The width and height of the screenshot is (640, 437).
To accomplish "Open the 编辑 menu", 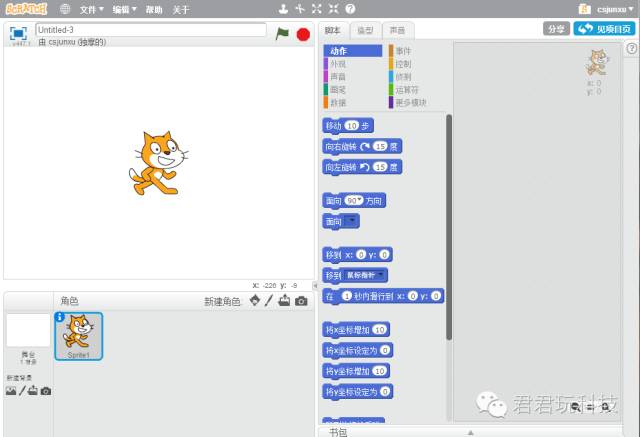I will coord(124,9).
